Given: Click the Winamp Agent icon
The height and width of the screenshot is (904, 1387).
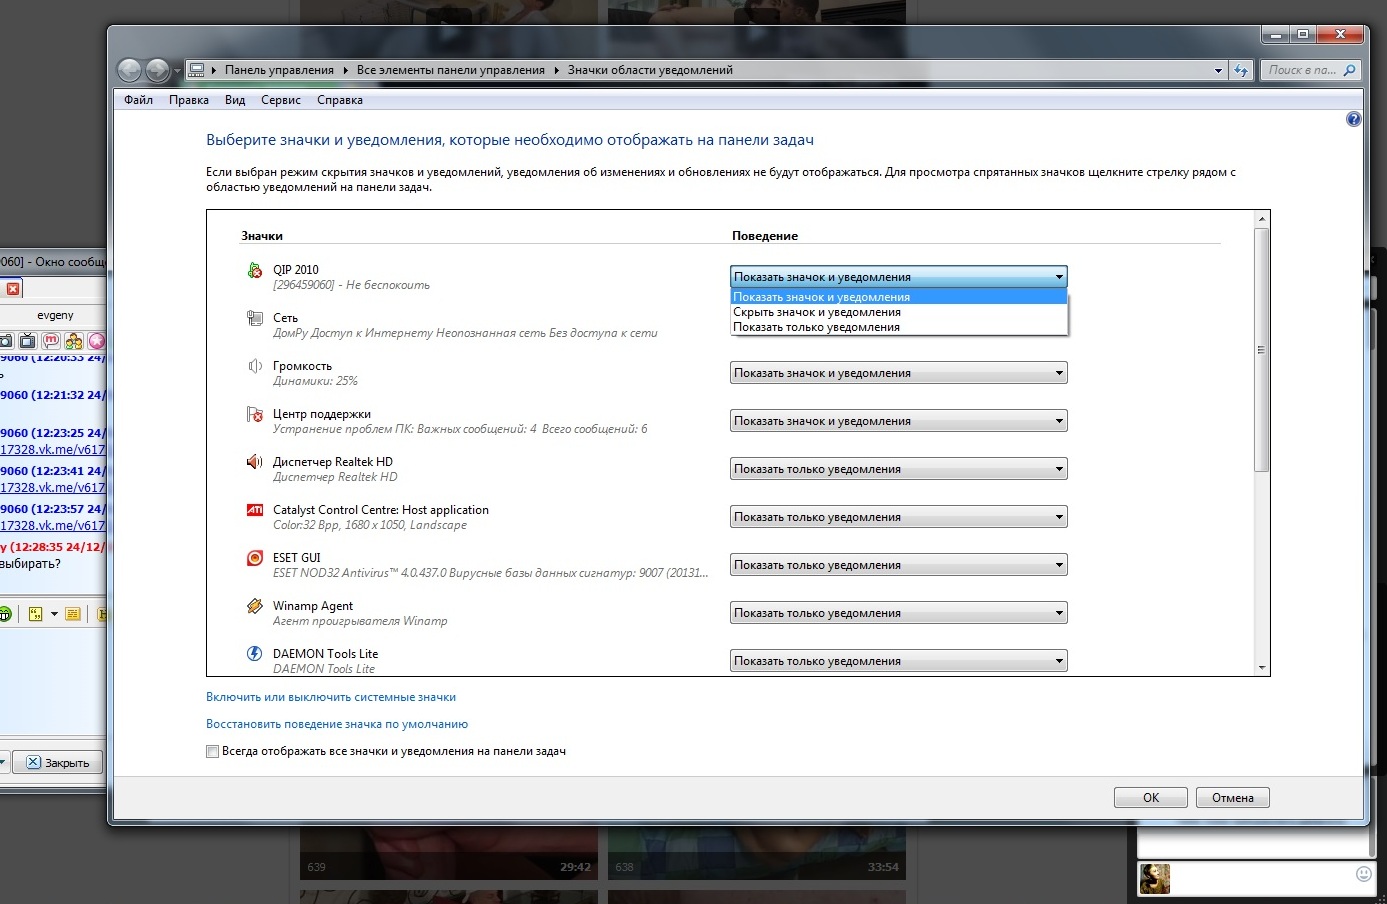Looking at the screenshot, I should click(255, 606).
